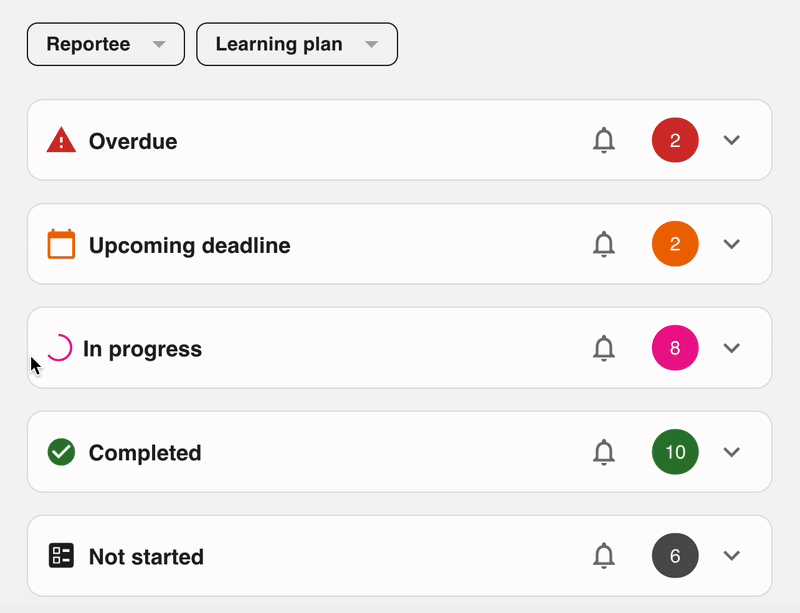Expand the Completed section with chevron
The height and width of the screenshot is (613, 800).
732,452
